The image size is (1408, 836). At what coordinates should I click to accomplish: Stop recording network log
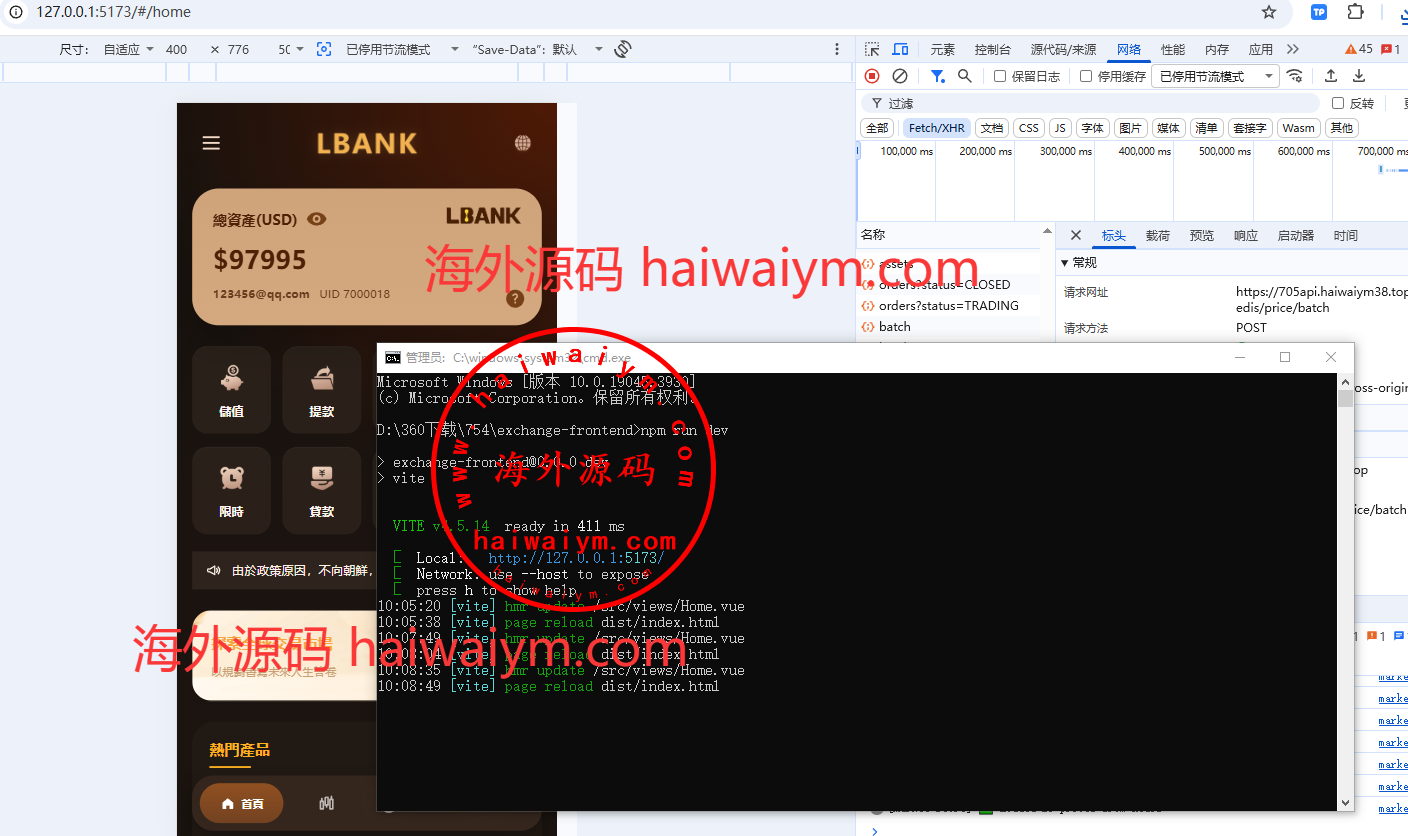[x=872, y=76]
